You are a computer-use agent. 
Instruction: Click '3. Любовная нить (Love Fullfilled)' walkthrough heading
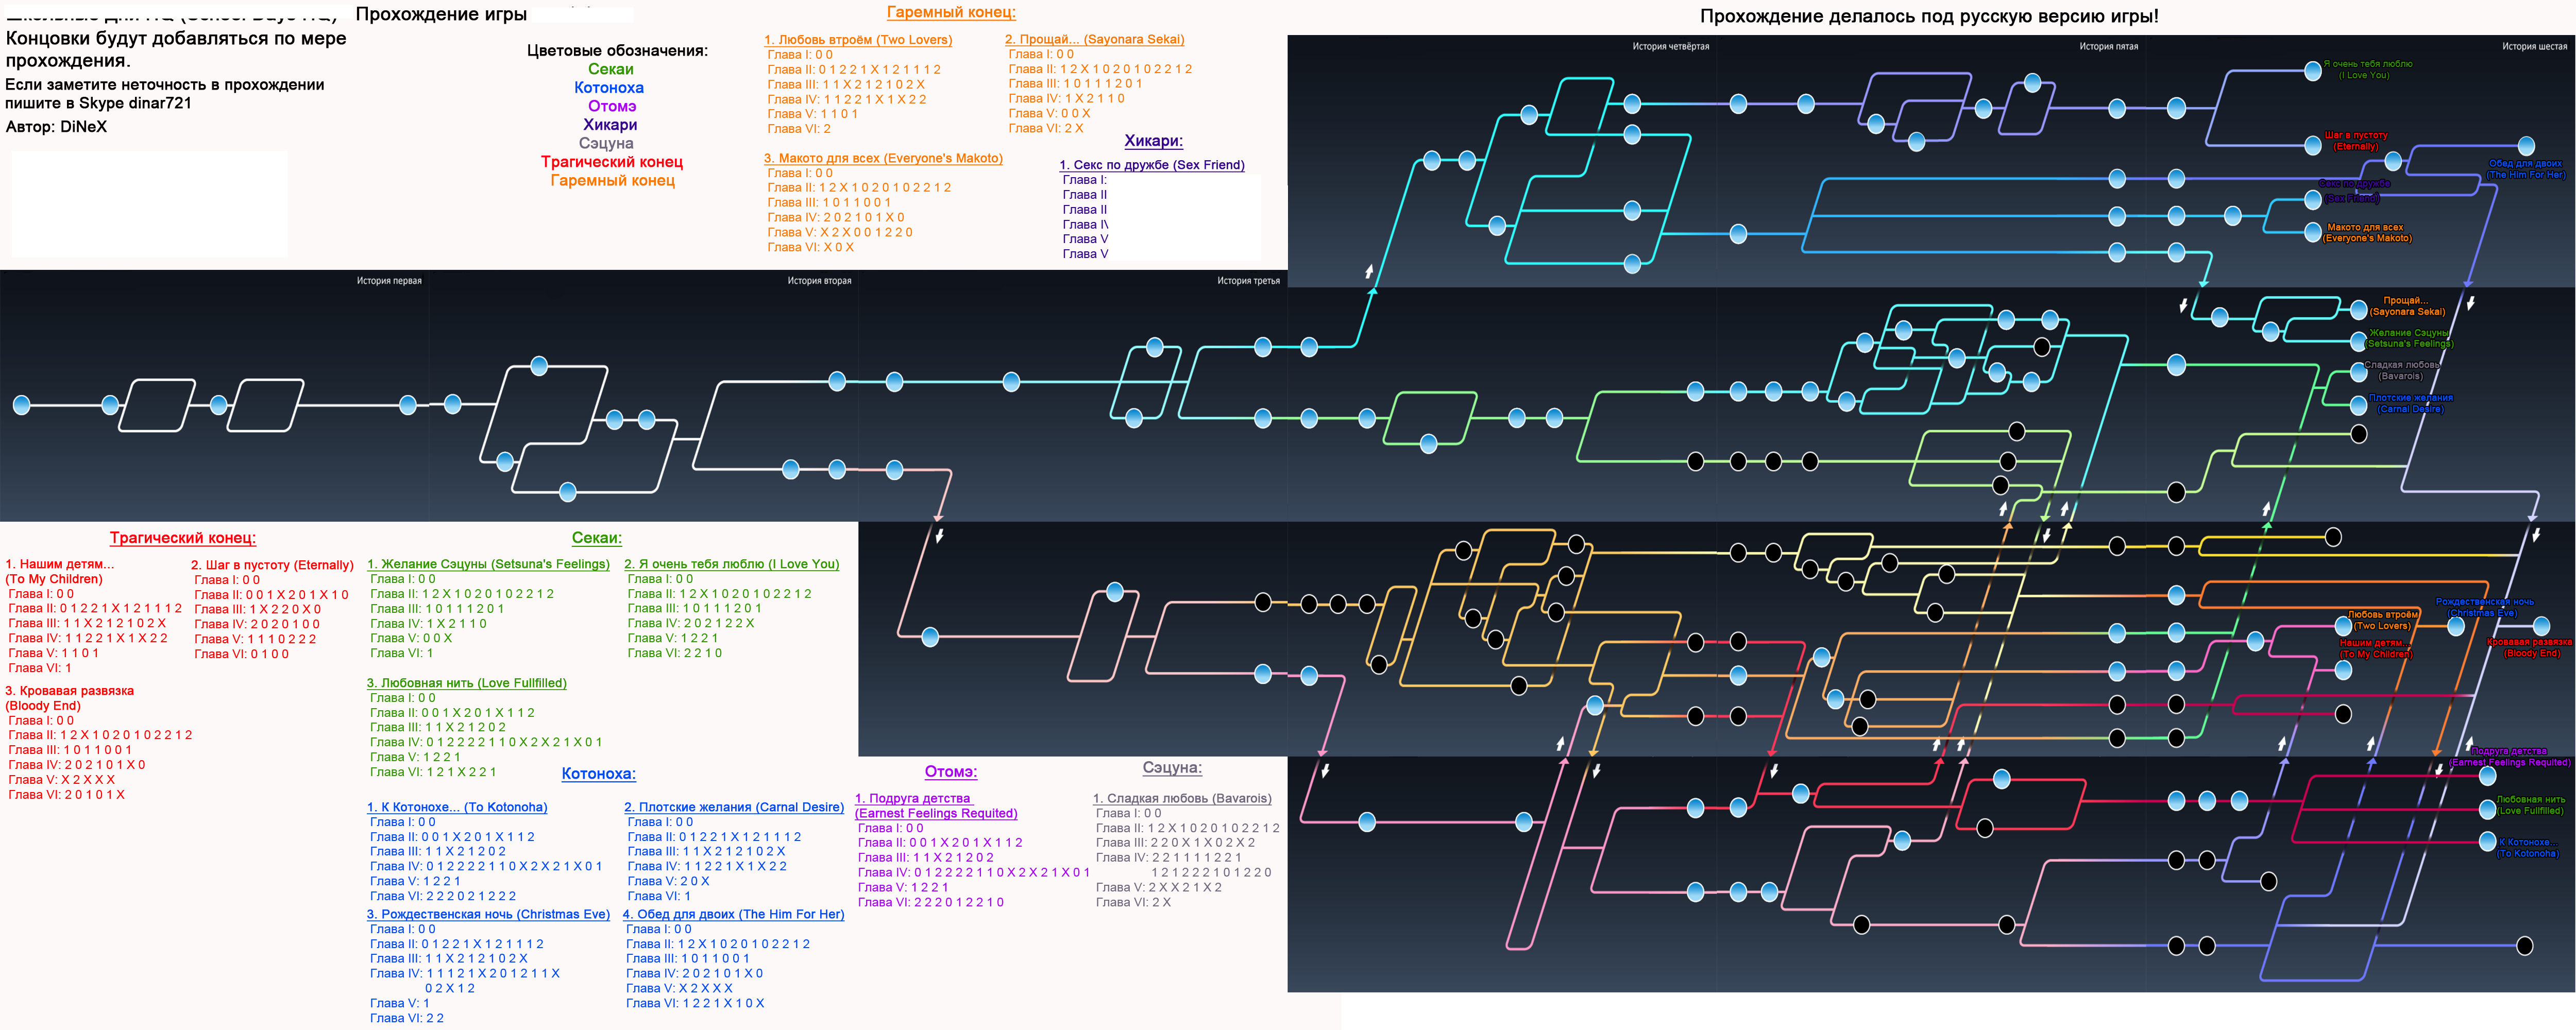(466, 683)
